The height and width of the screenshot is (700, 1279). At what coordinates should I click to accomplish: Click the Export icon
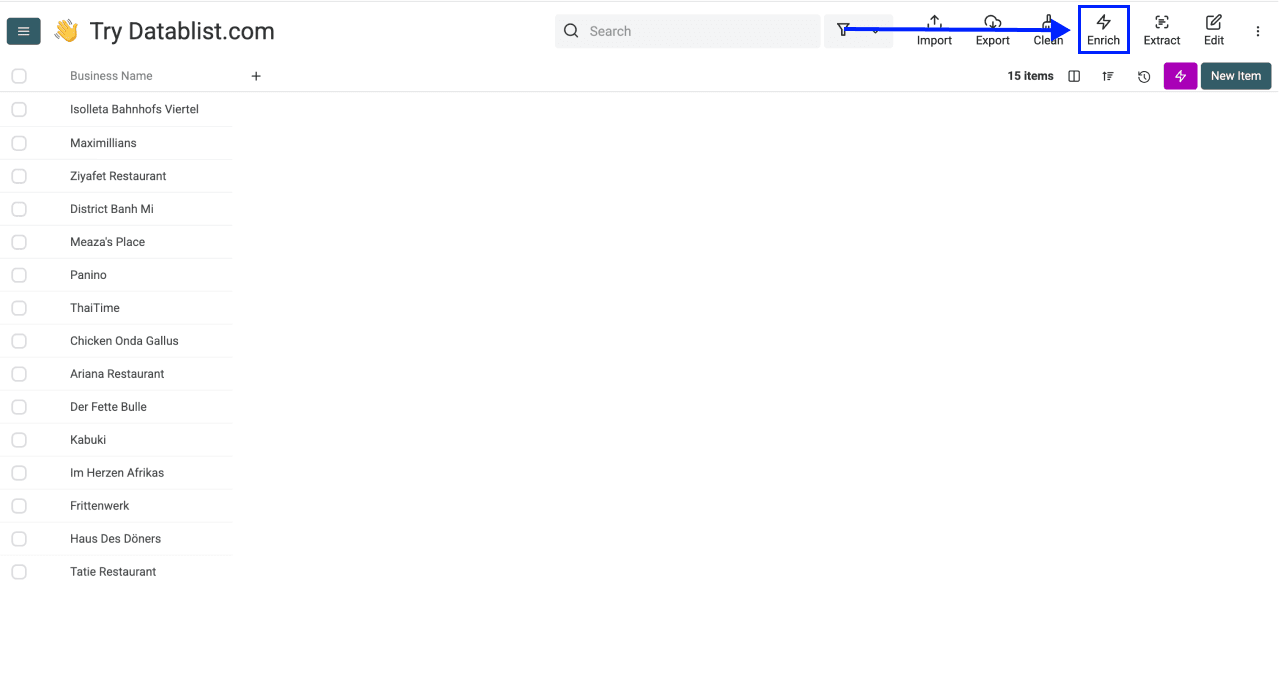[x=992, y=30]
